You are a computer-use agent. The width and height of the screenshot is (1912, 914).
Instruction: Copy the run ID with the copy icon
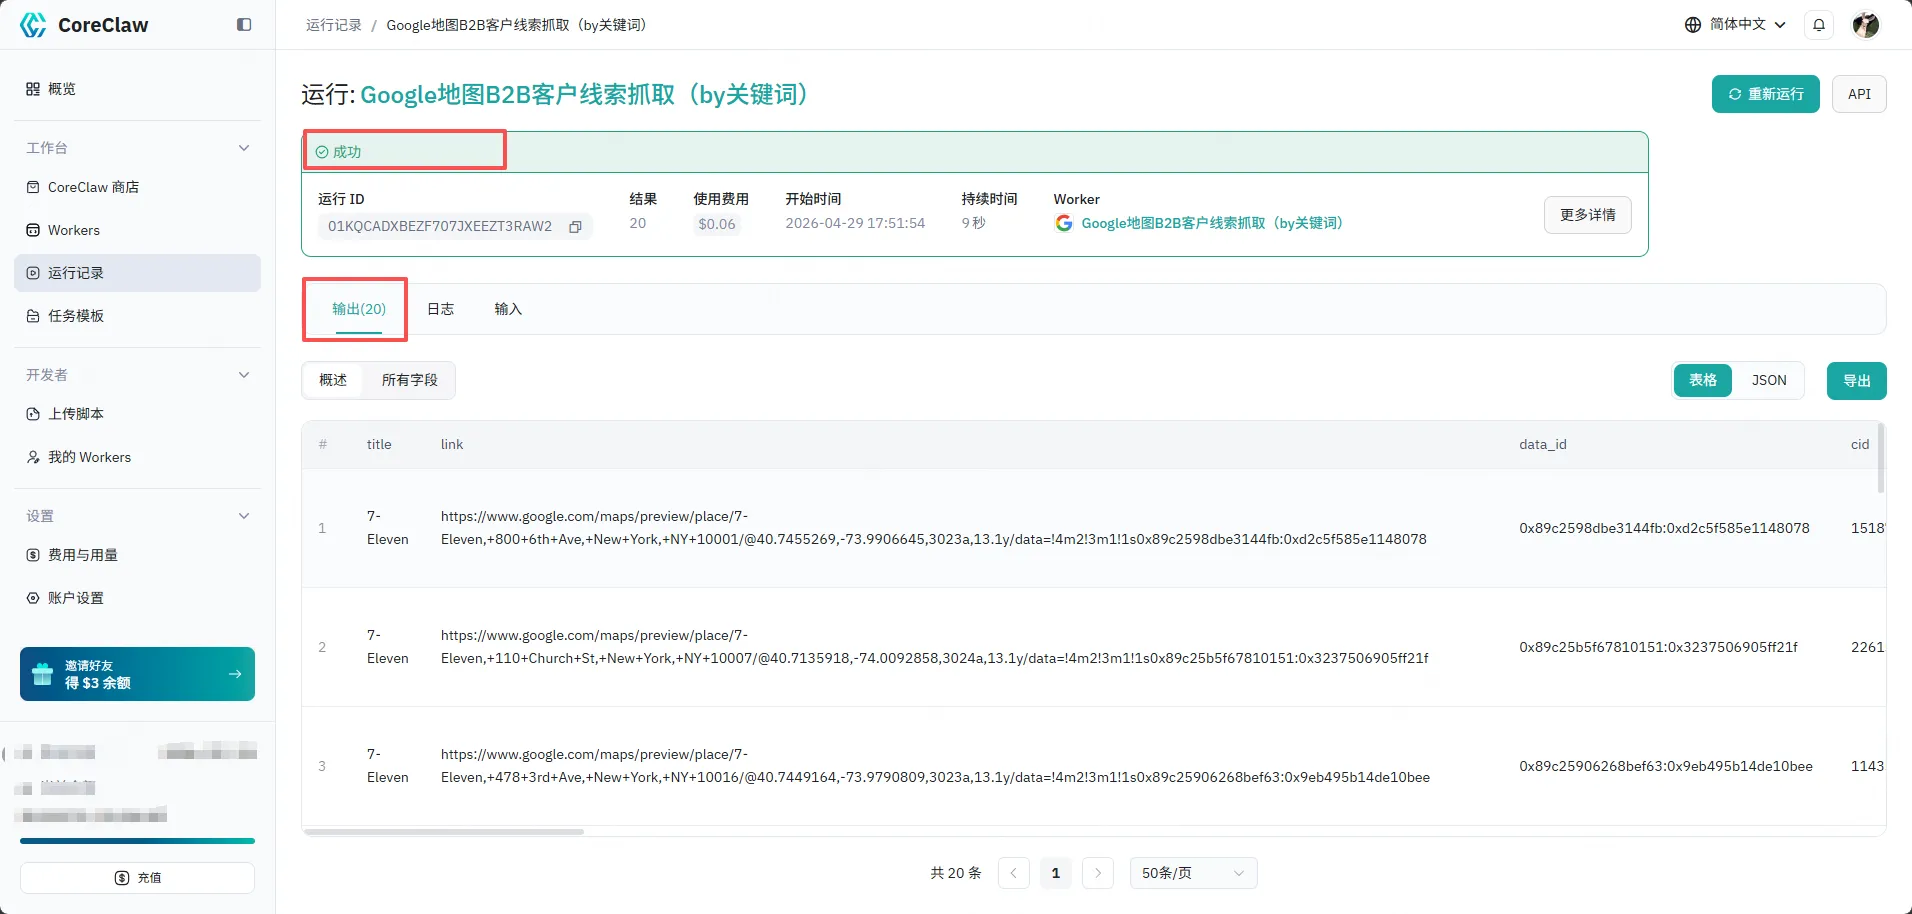tap(575, 227)
